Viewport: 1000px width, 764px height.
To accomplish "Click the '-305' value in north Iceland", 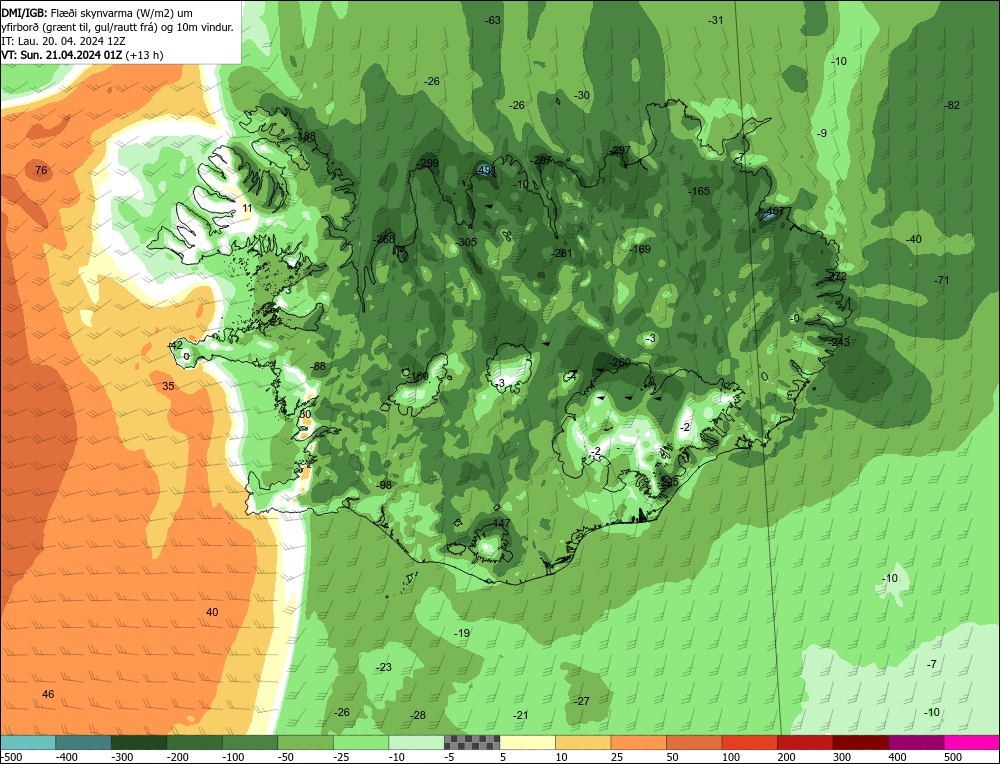I will (x=466, y=242).
